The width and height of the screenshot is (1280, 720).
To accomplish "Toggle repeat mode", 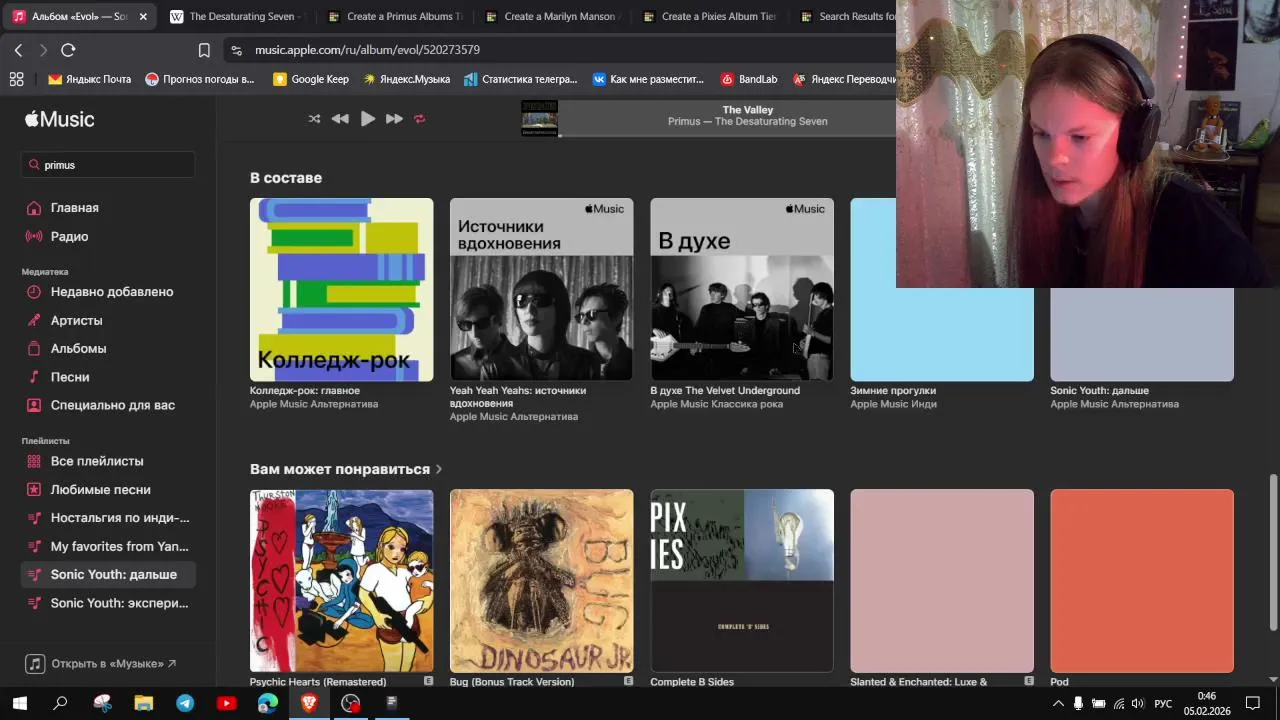I will click(x=420, y=118).
